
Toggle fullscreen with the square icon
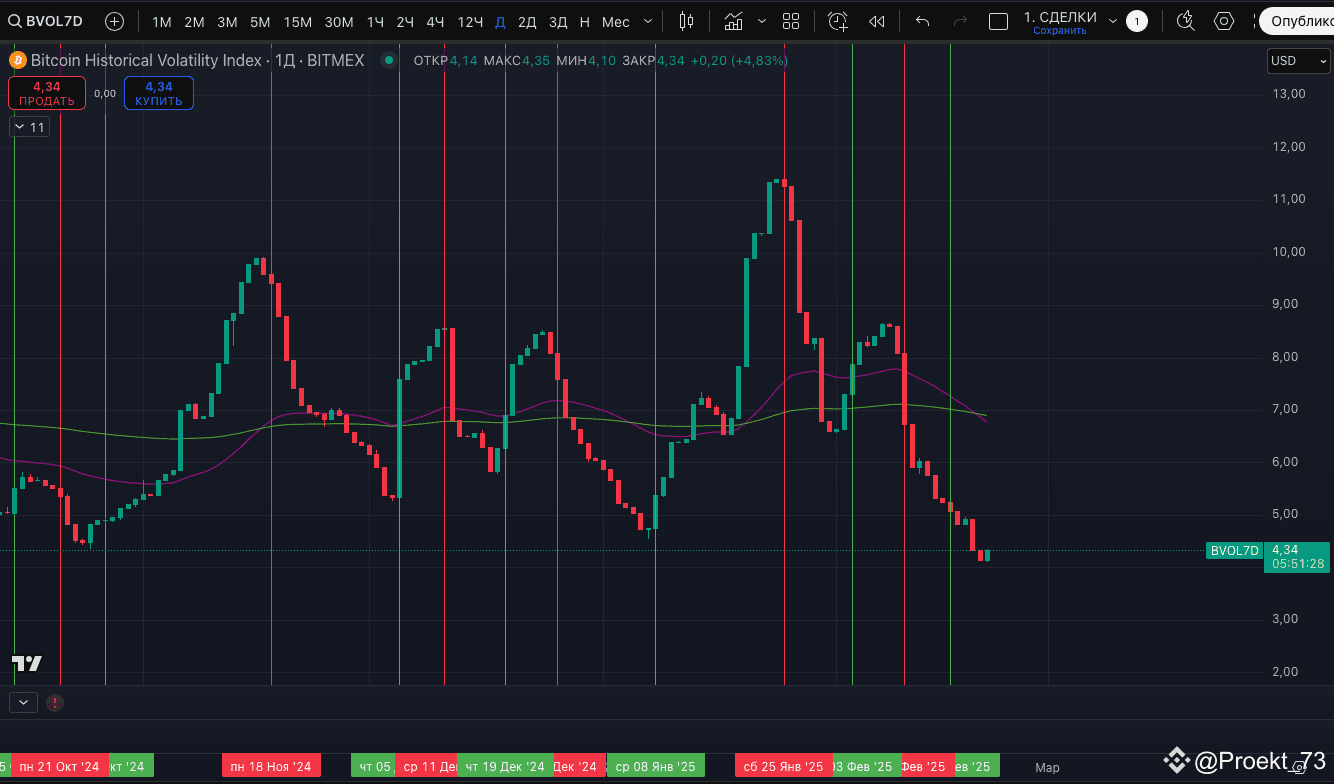coord(997,20)
